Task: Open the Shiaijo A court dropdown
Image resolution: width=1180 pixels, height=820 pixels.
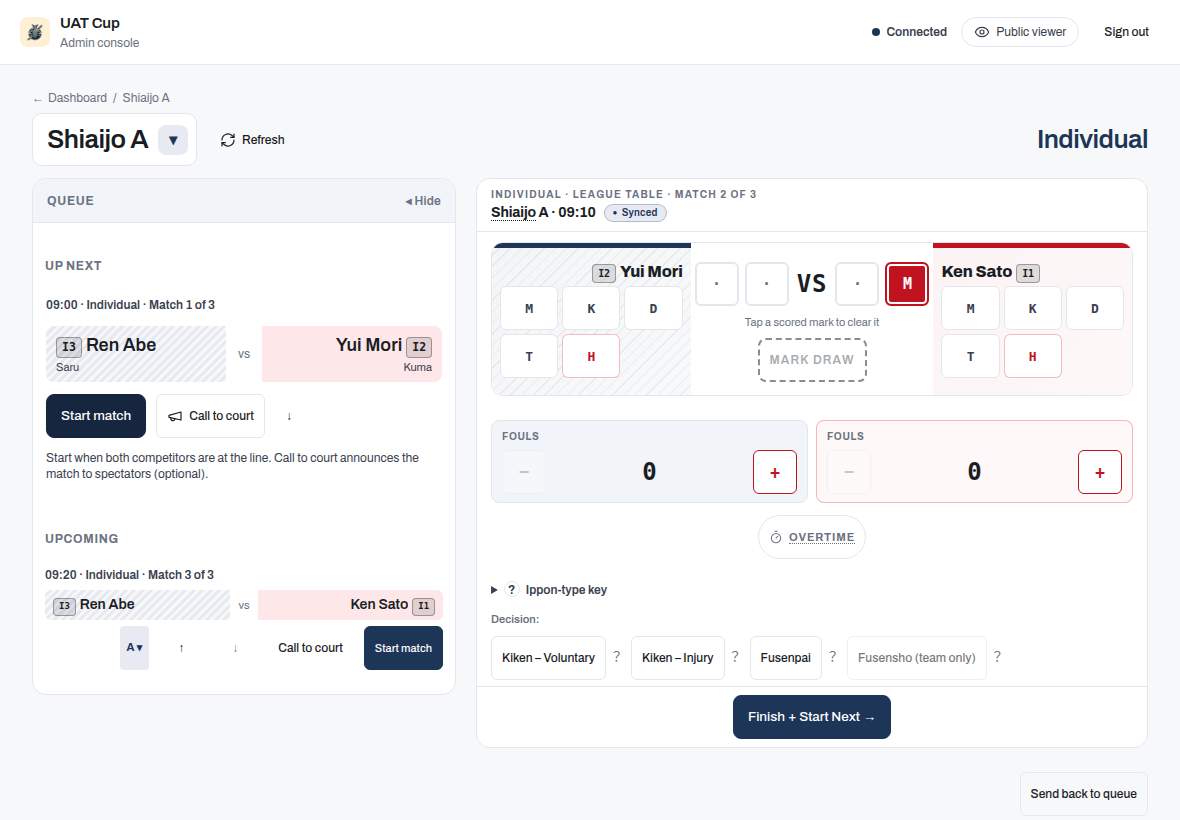Action: (x=173, y=140)
